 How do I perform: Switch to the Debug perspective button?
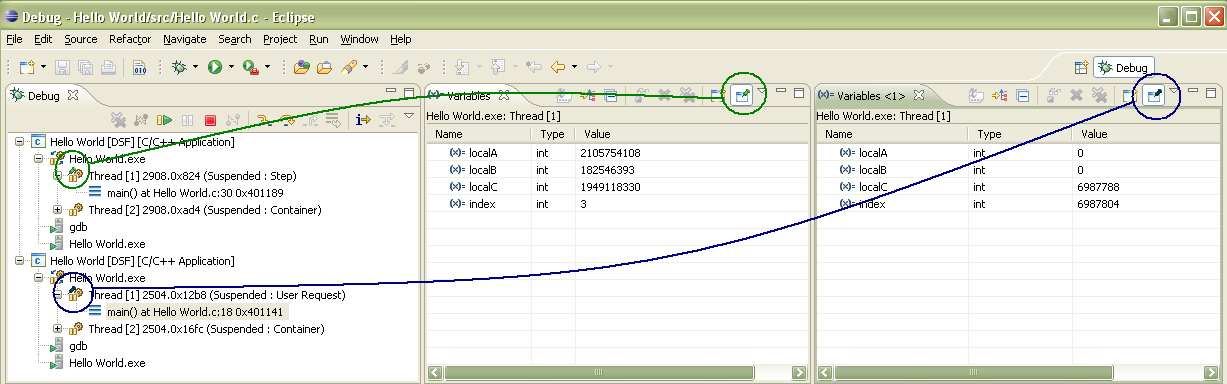1124,67
